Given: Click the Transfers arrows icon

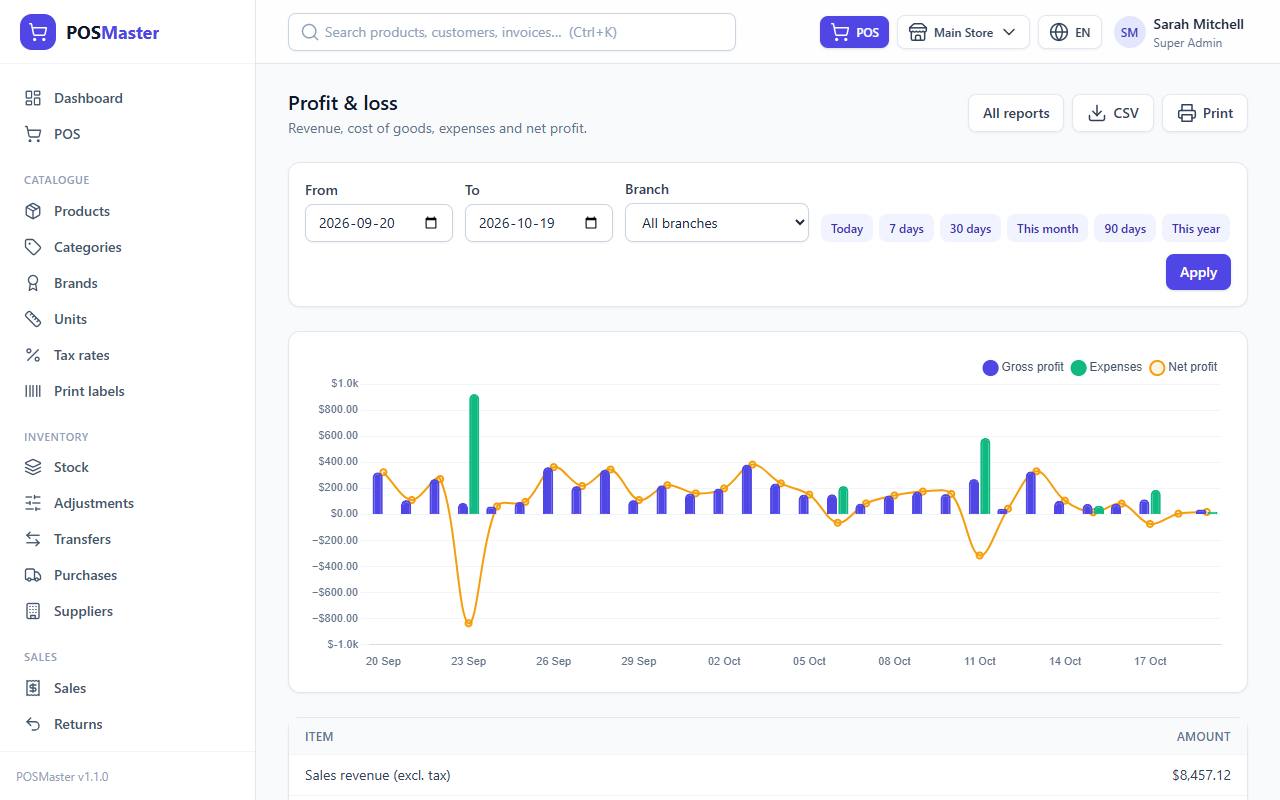Looking at the screenshot, I should (33, 539).
